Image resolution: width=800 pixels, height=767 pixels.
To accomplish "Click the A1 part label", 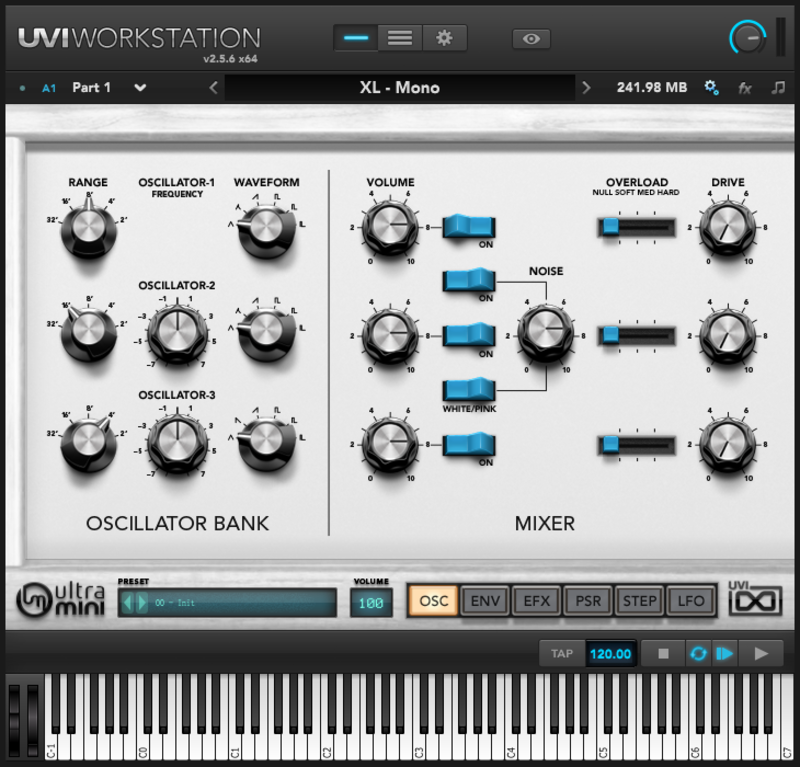I will coord(48,88).
